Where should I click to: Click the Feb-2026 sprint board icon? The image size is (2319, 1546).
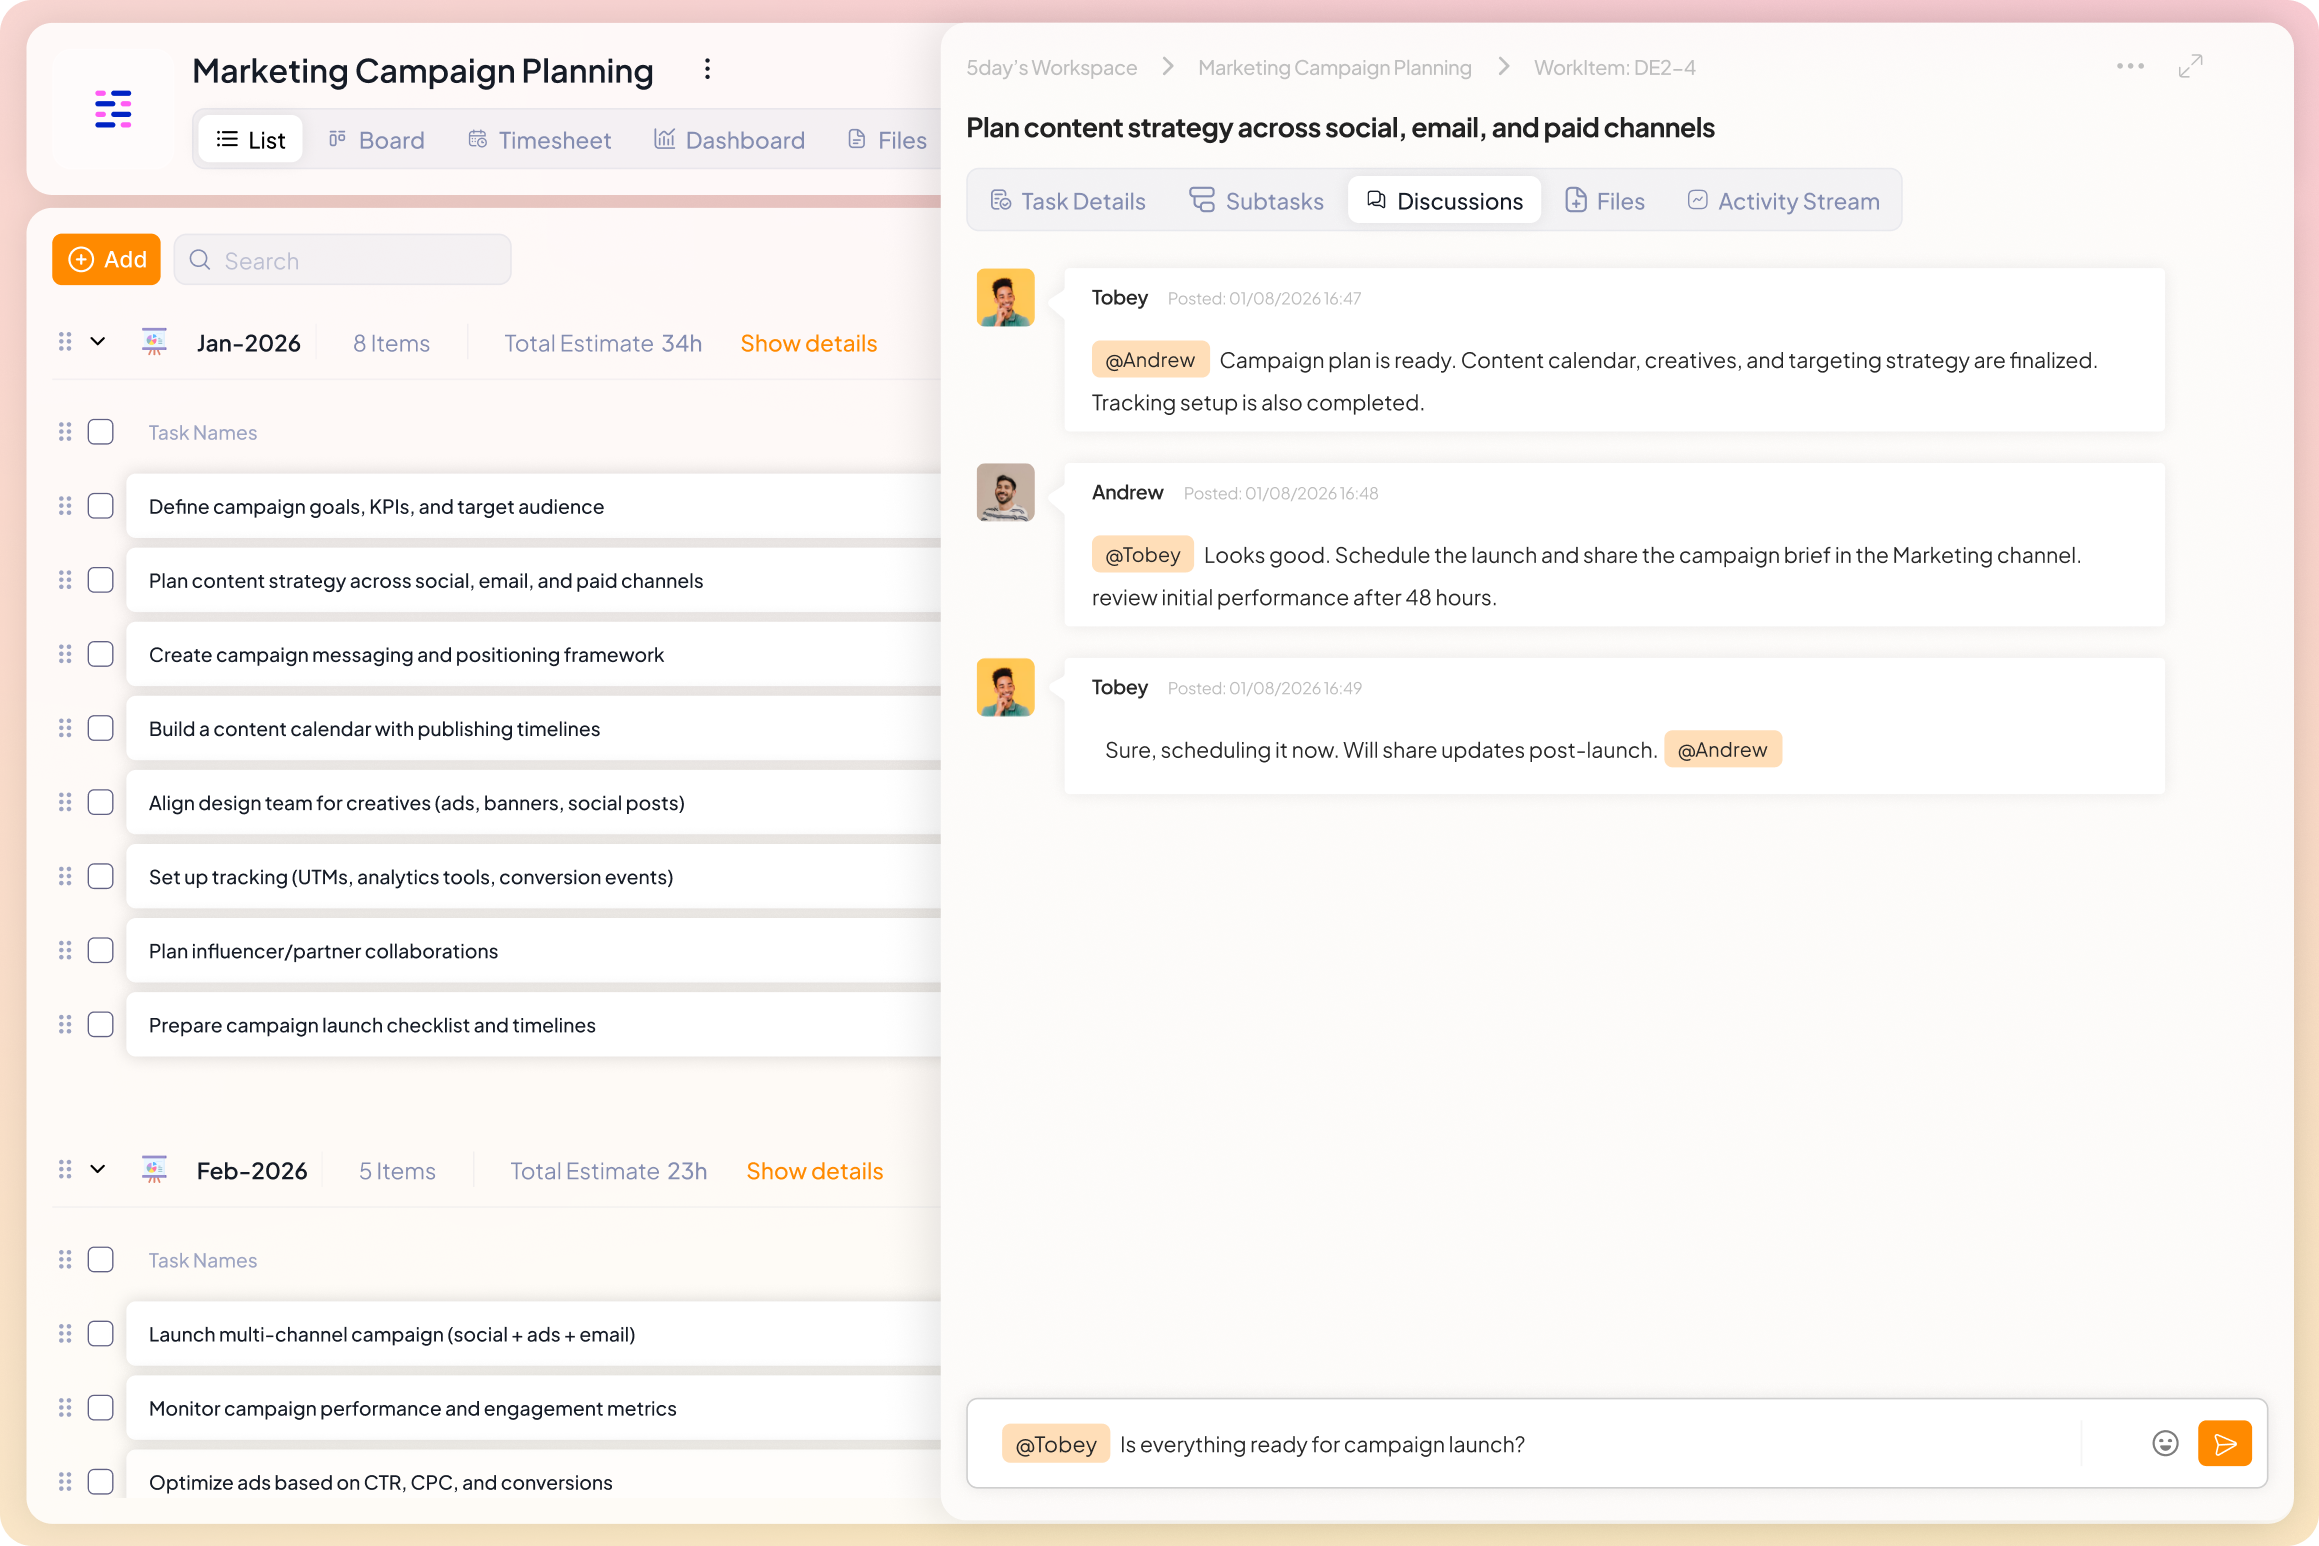coord(154,1169)
